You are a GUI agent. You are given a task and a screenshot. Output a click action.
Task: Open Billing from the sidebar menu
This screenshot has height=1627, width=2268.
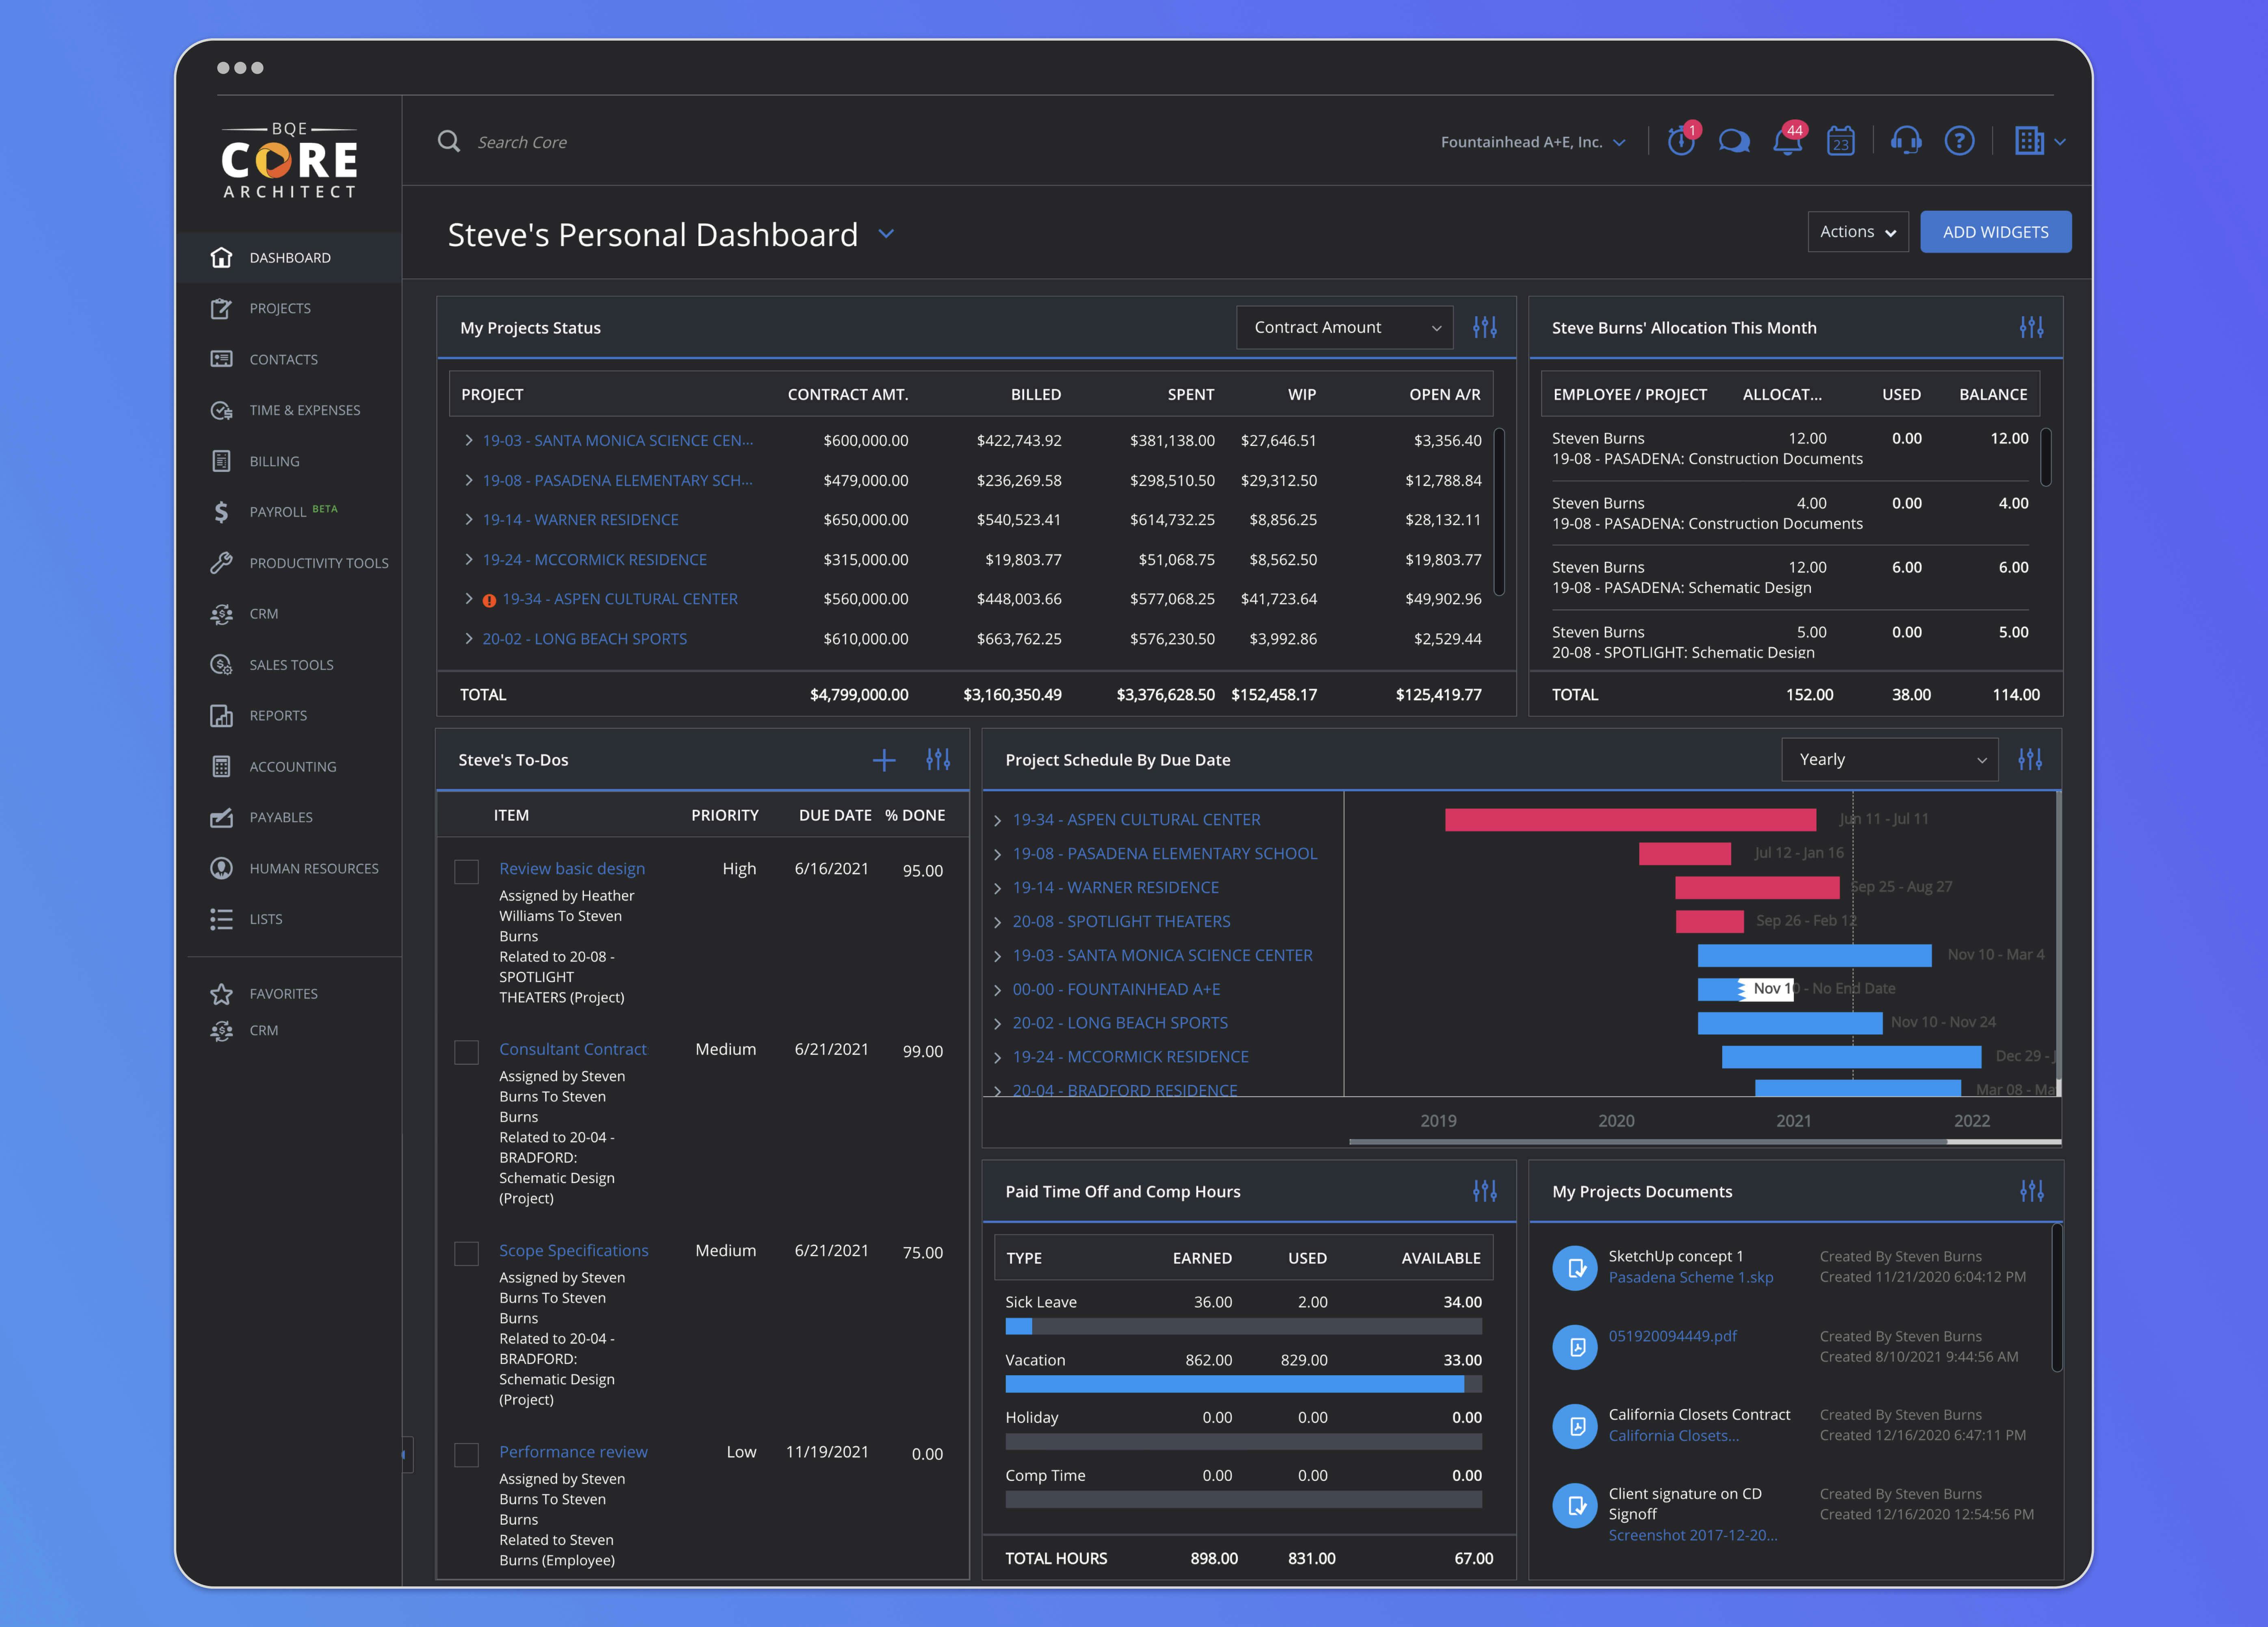coord(274,461)
